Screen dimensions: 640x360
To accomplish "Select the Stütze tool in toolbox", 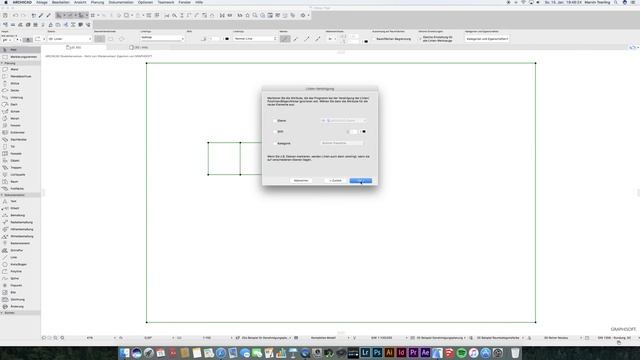I will point(15,83).
